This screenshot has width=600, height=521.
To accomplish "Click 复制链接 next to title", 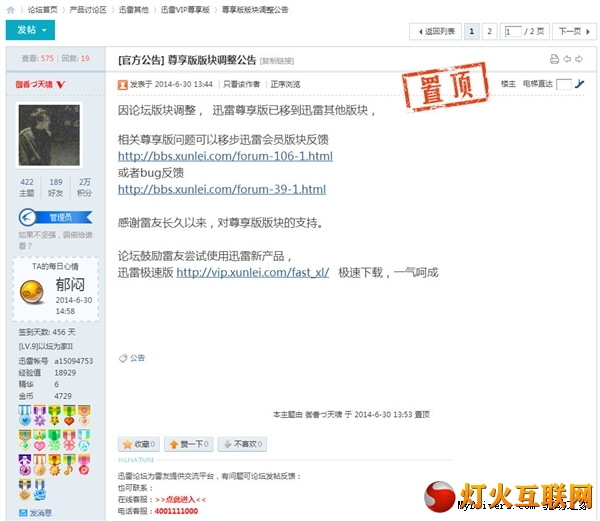I will pyautogui.click(x=277, y=61).
